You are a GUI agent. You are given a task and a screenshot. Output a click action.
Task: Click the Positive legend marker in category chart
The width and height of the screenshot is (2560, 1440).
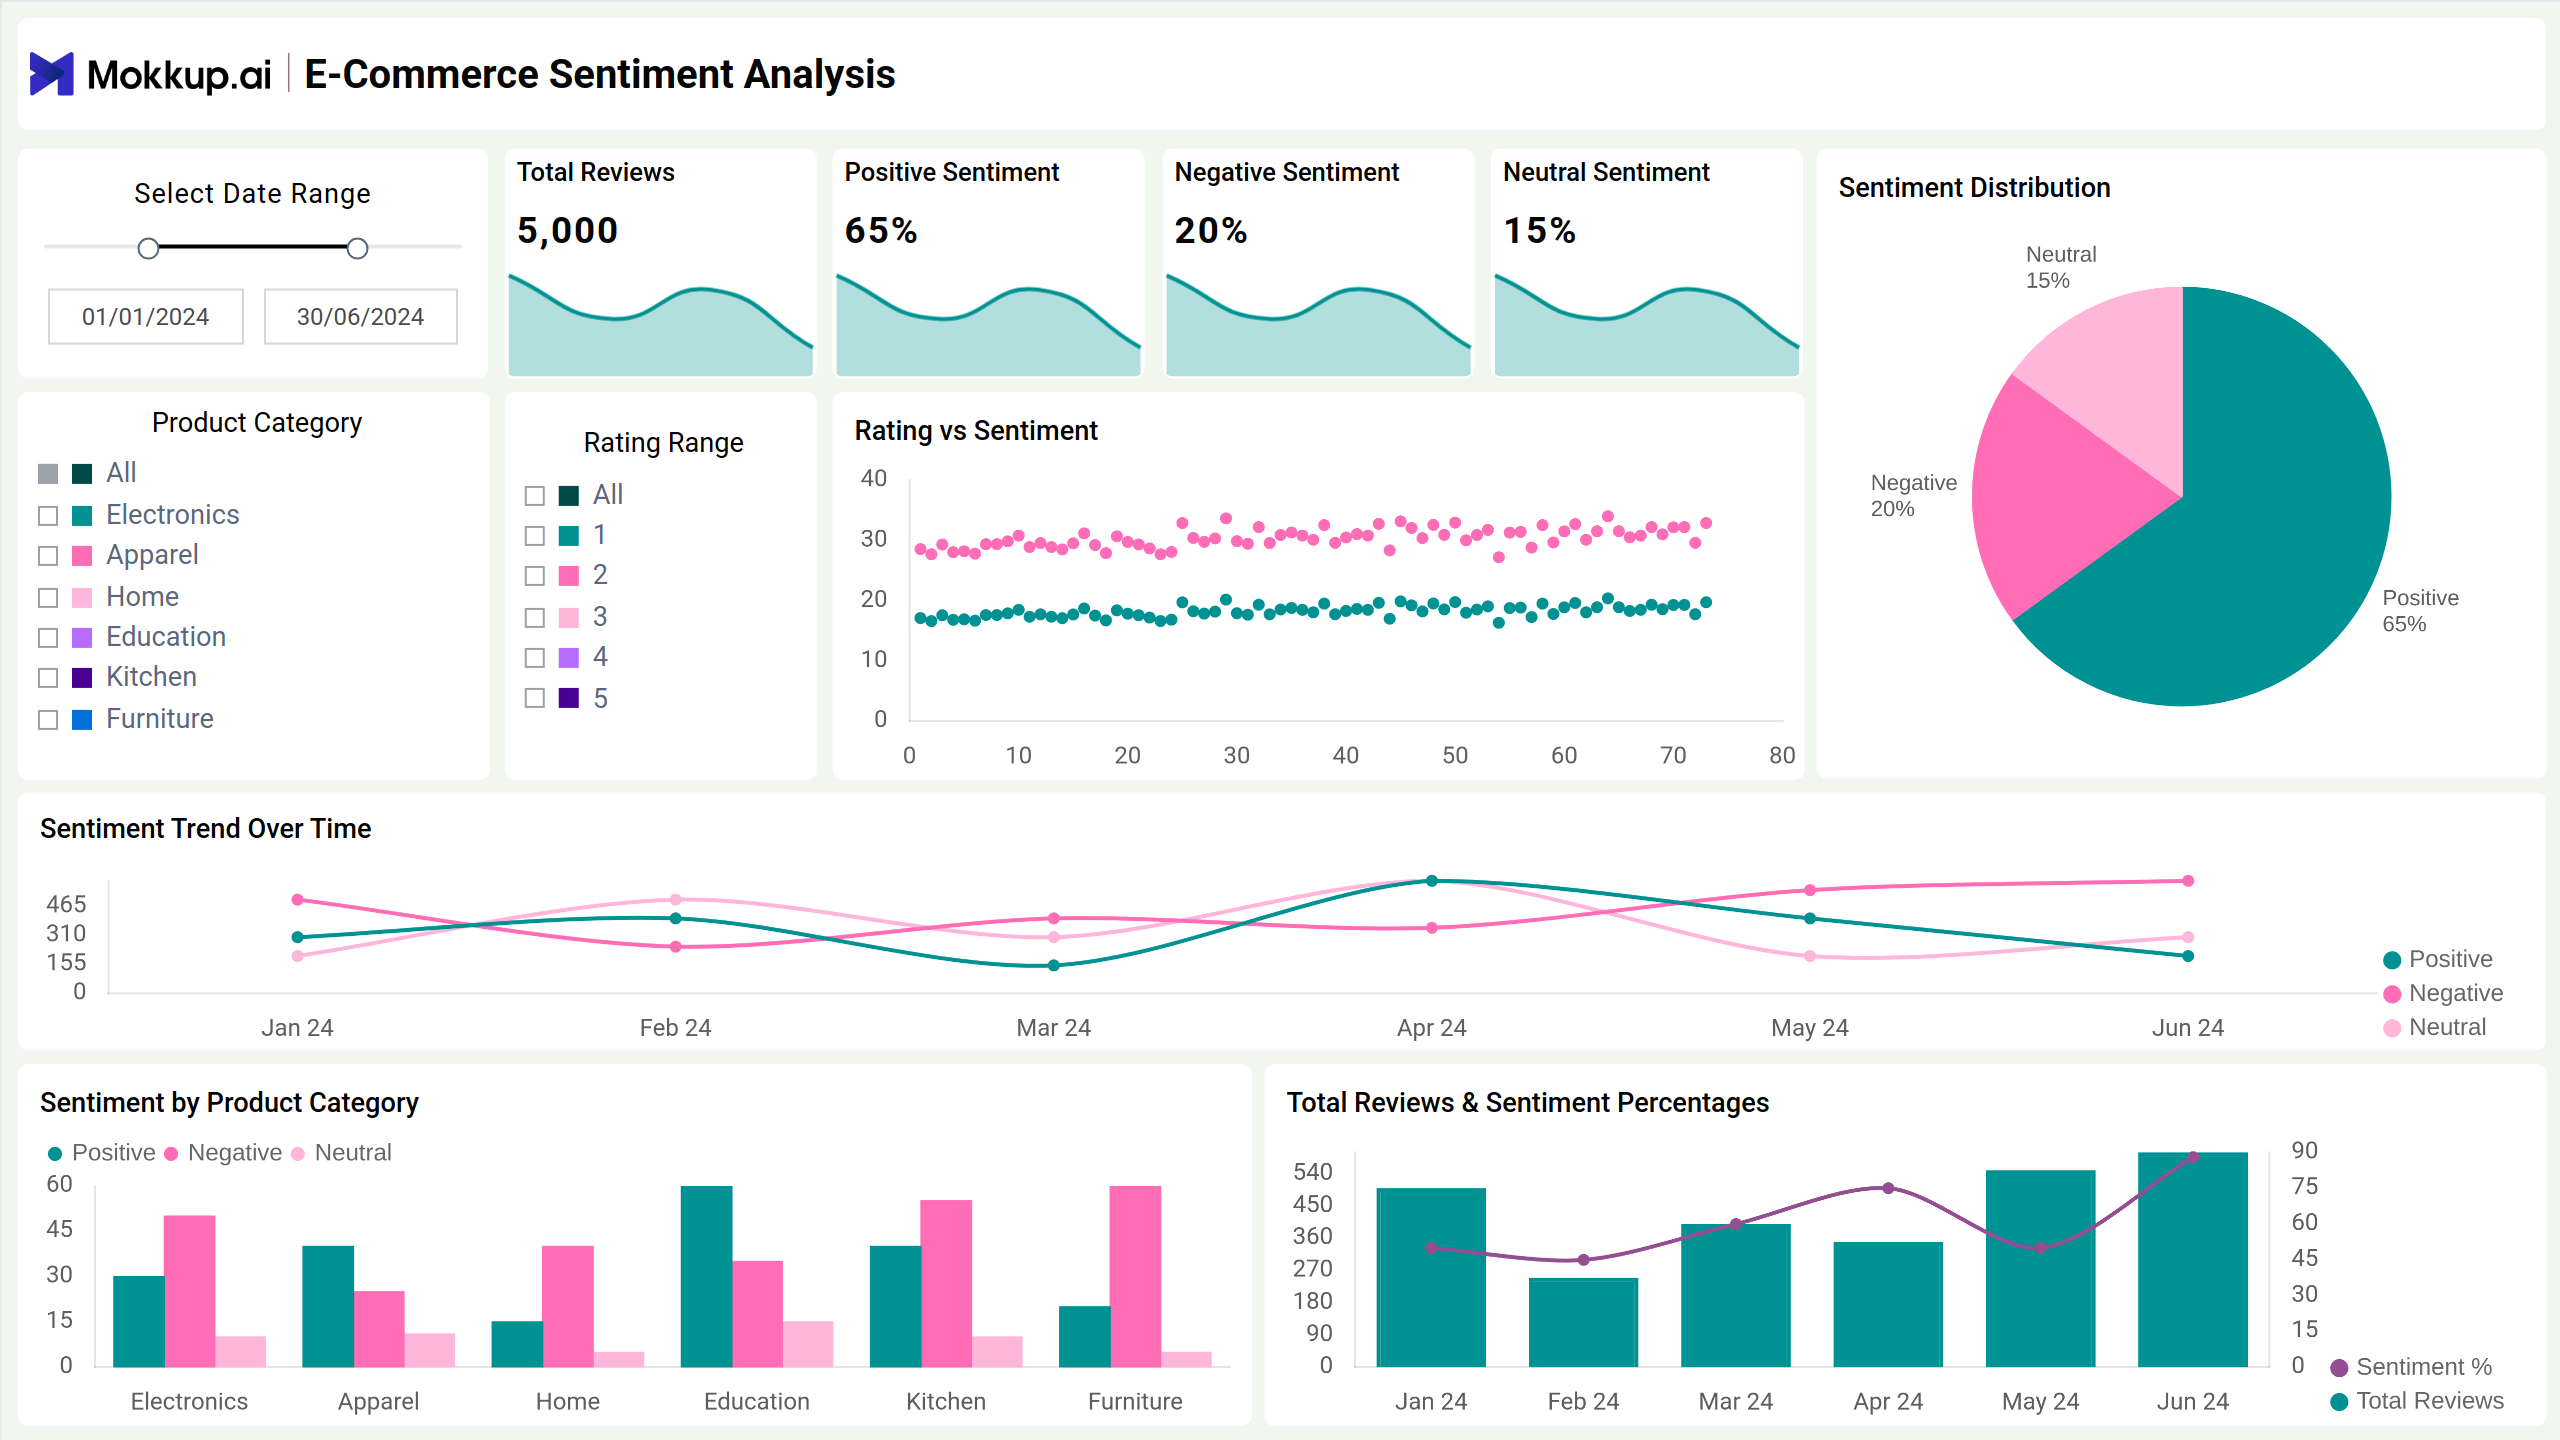pos(55,1154)
